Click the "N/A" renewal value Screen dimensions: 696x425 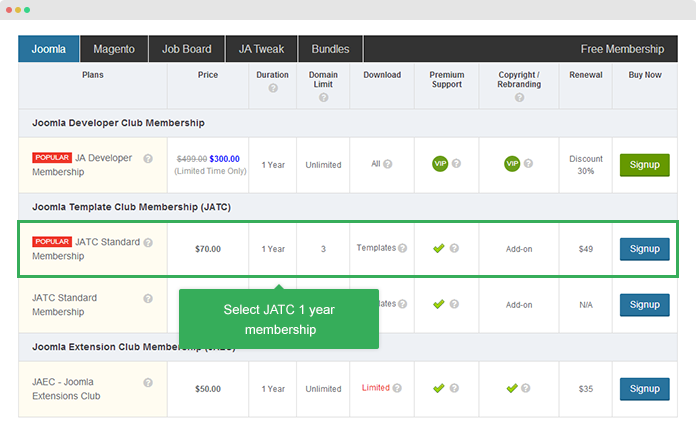click(586, 305)
